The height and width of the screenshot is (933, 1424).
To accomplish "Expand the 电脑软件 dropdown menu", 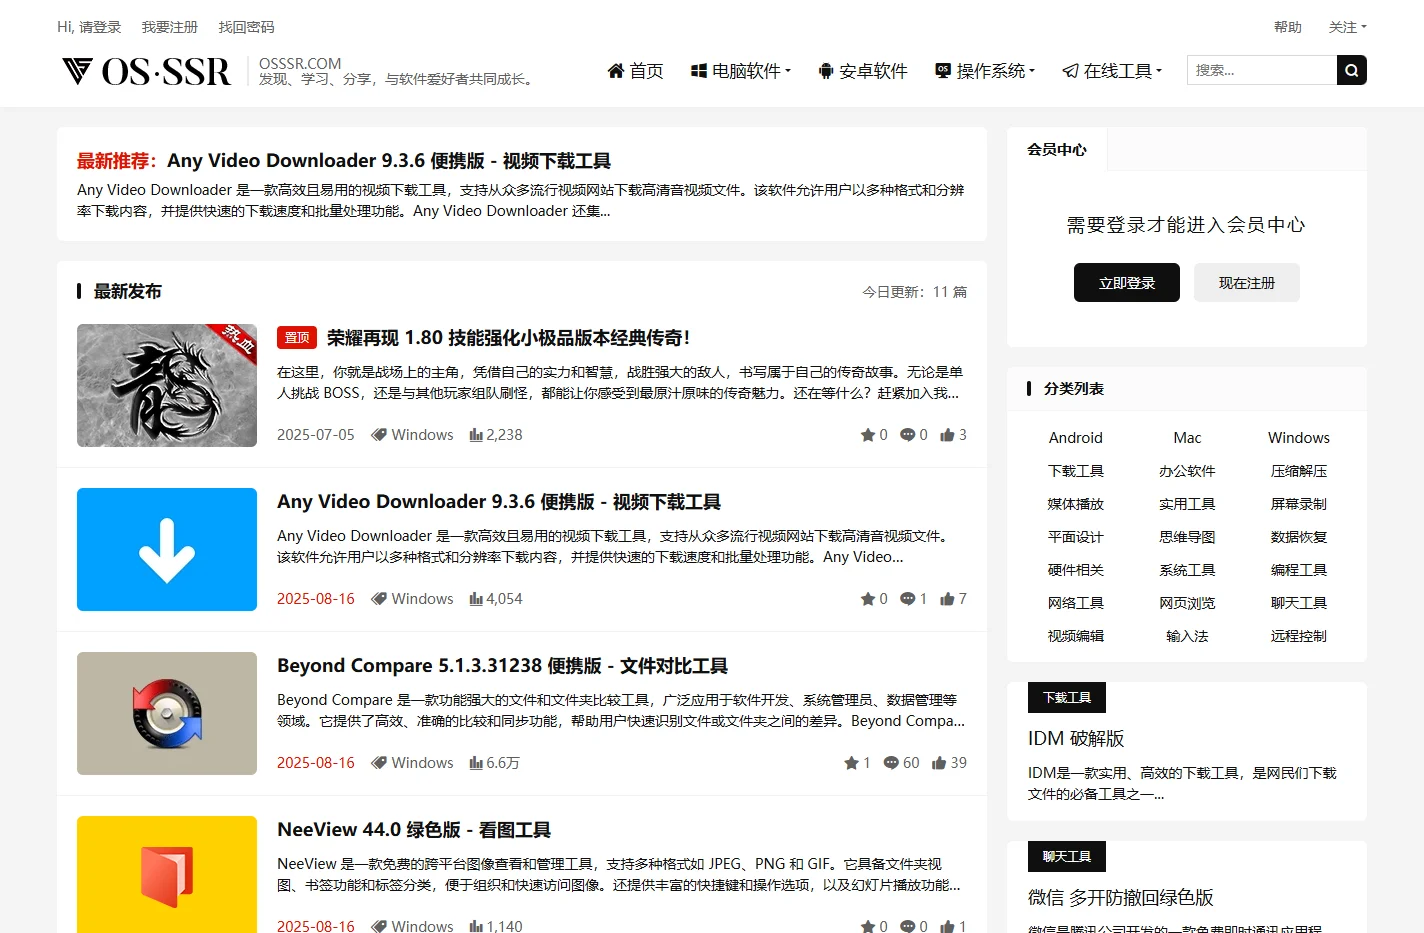I will (741, 71).
